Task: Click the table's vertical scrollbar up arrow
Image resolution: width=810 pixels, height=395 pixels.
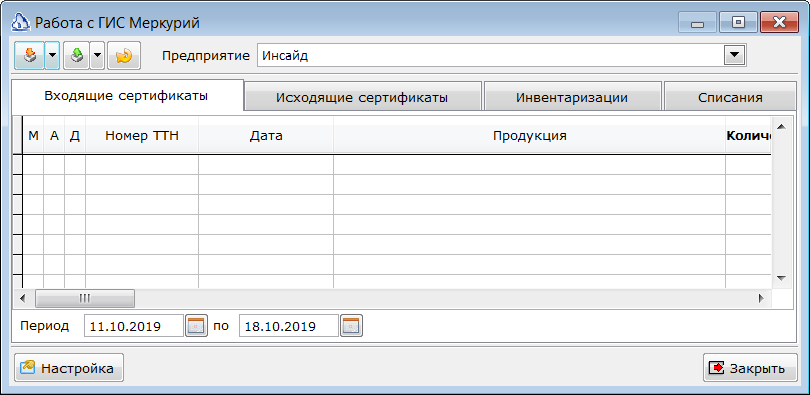Action: [x=781, y=127]
